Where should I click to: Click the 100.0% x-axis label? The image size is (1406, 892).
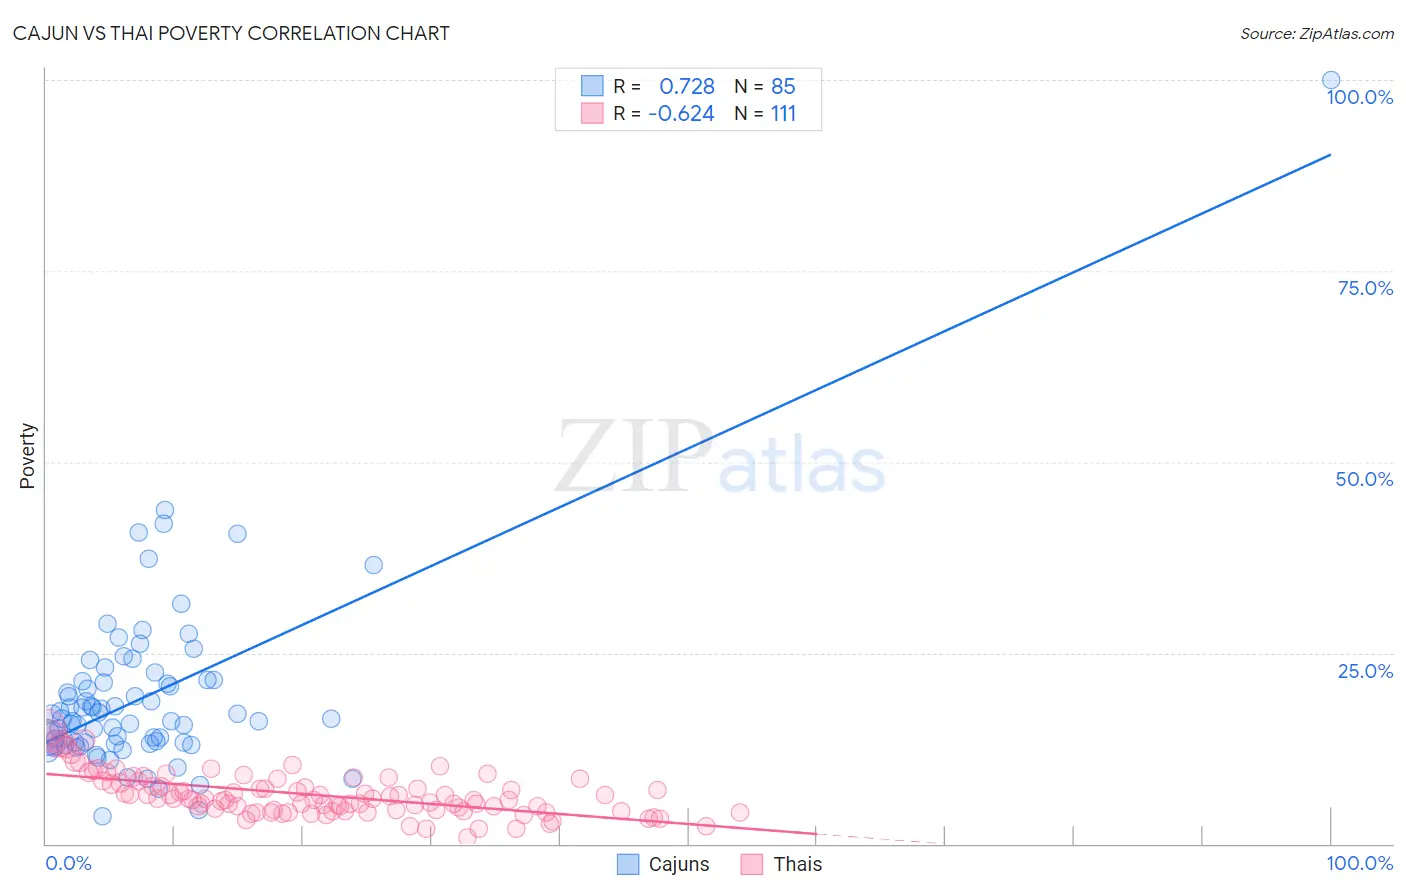[1360, 863]
